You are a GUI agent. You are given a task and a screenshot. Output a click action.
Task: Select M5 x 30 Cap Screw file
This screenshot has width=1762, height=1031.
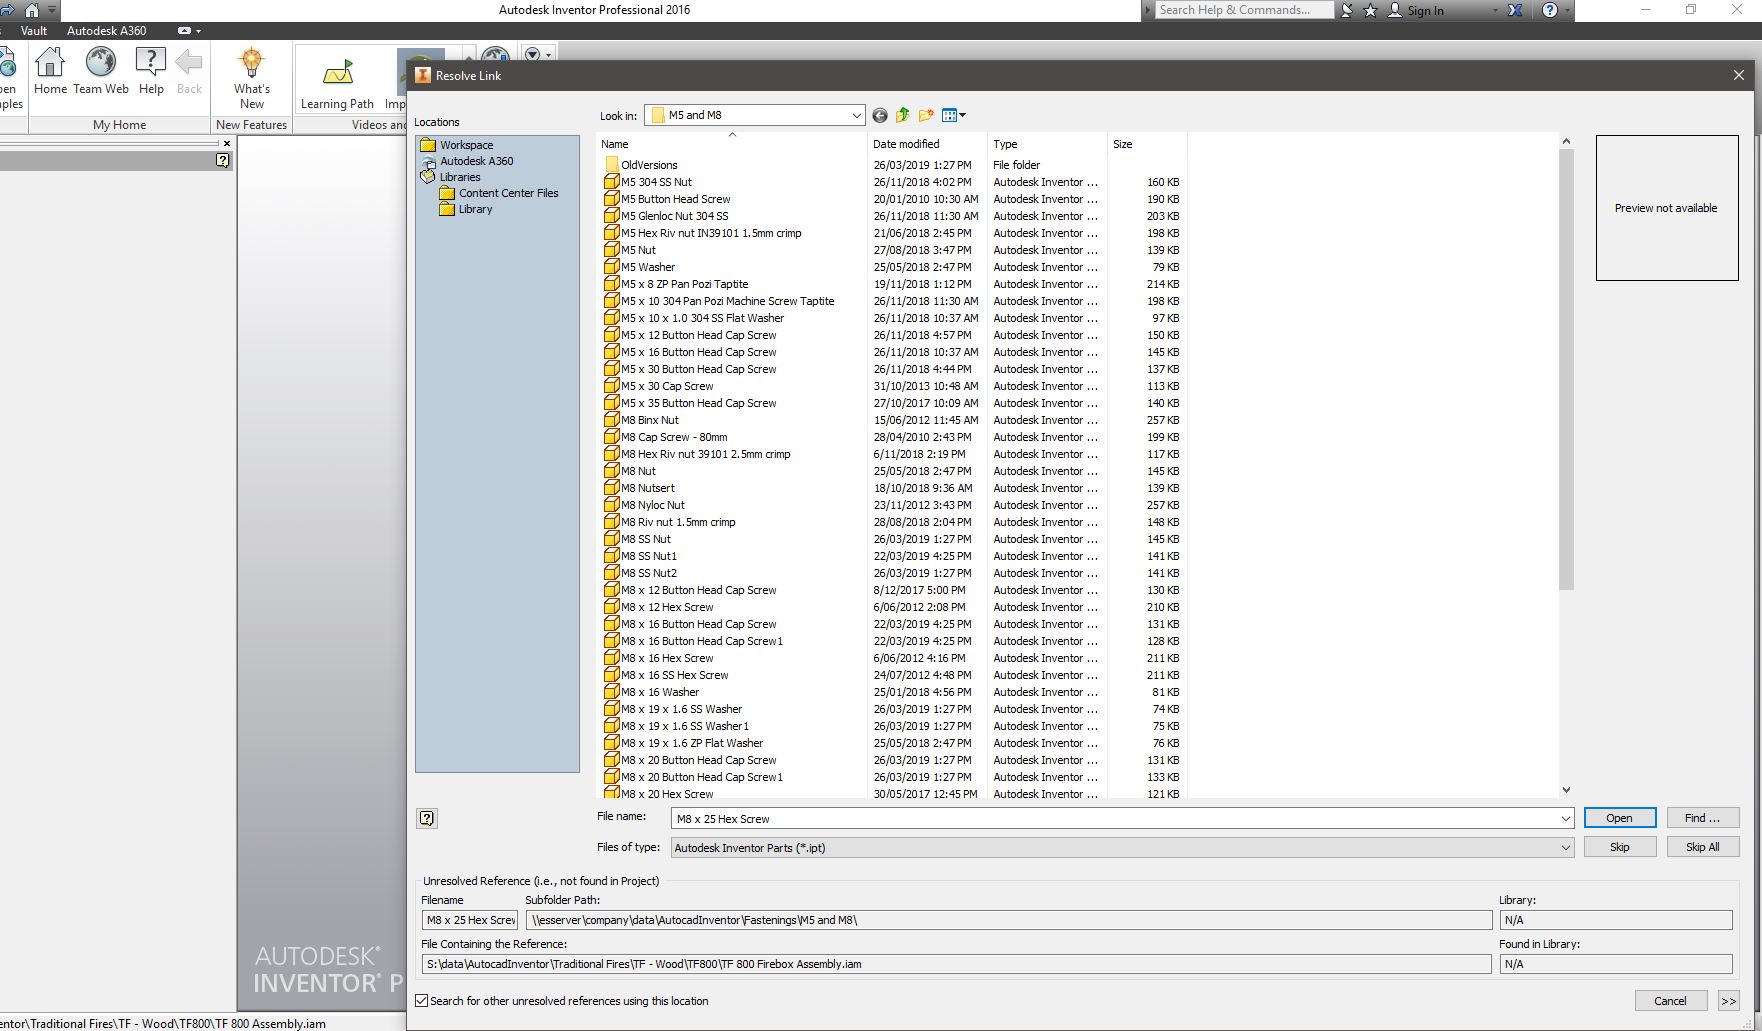(x=667, y=386)
